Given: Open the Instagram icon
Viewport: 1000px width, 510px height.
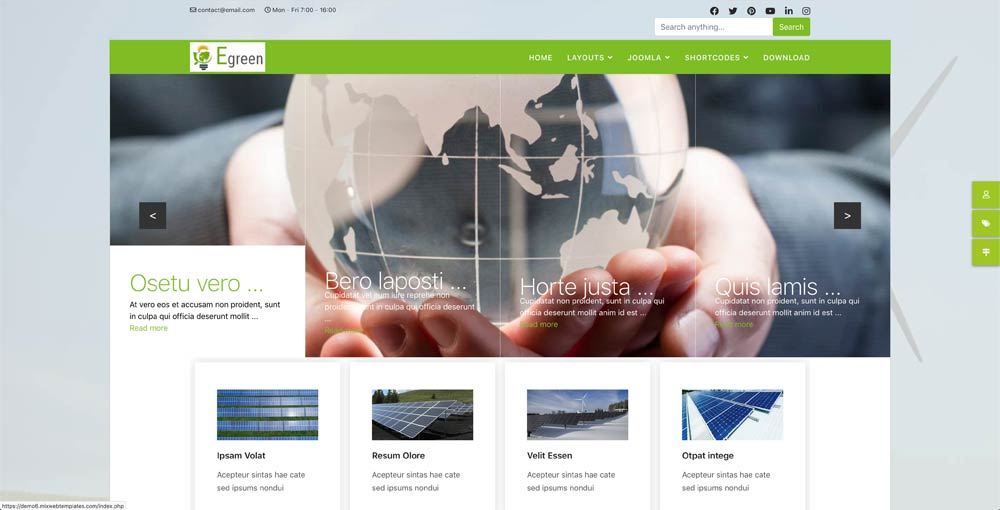Looking at the screenshot, I should pyautogui.click(x=807, y=11).
